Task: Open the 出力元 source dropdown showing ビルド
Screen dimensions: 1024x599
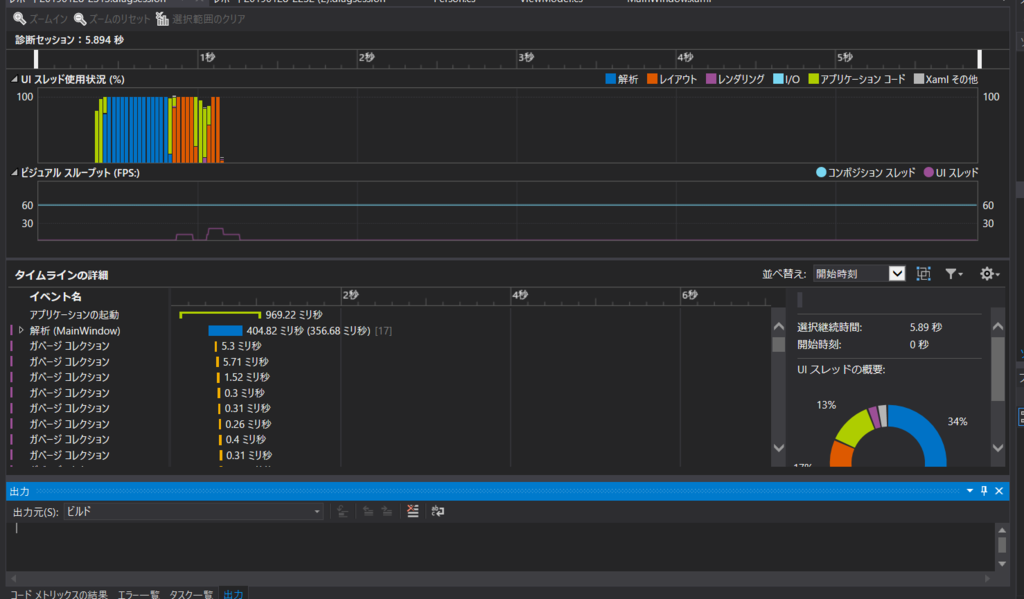Action: click(x=193, y=511)
